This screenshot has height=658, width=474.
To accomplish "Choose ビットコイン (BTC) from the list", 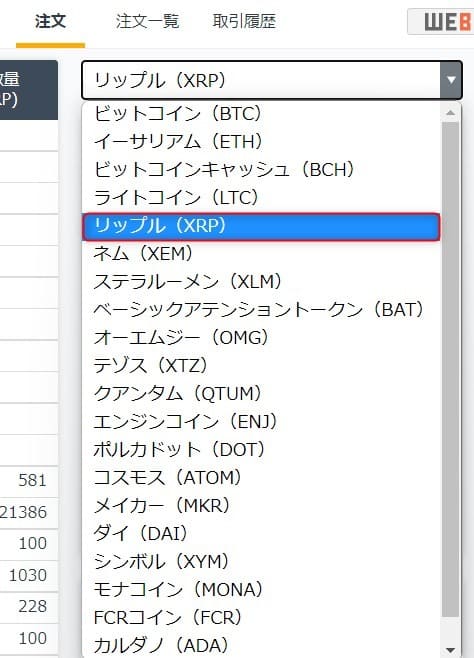I will click(x=261, y=114).
